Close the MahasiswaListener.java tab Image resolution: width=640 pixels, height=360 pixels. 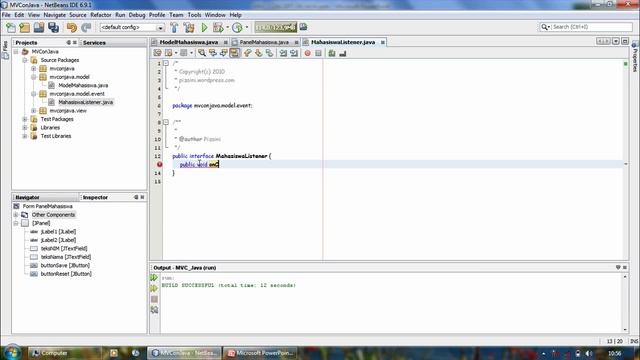(x=382, y=42)
